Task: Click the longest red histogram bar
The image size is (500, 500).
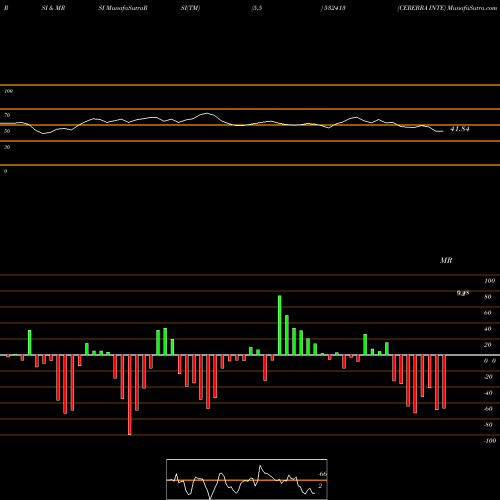Action: [x=130, y=395]
